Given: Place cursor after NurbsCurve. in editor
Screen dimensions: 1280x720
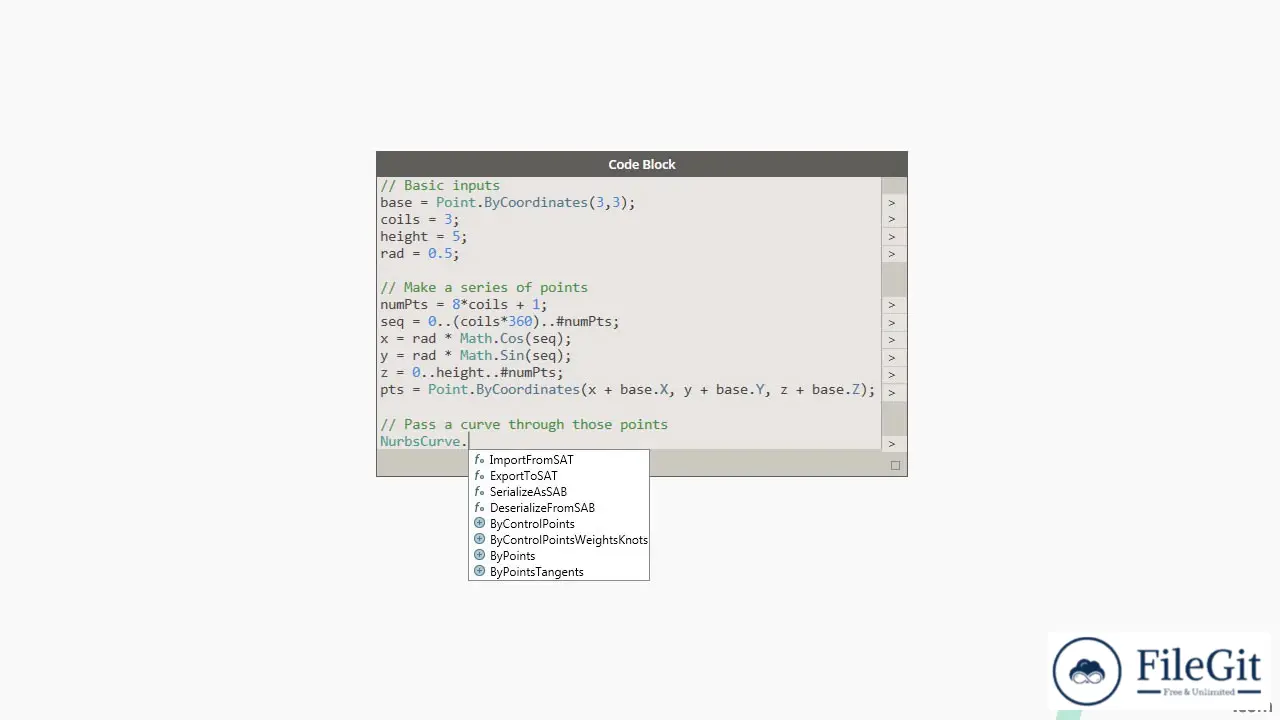Looking at the screenshot, I should [x=469, y=441].
